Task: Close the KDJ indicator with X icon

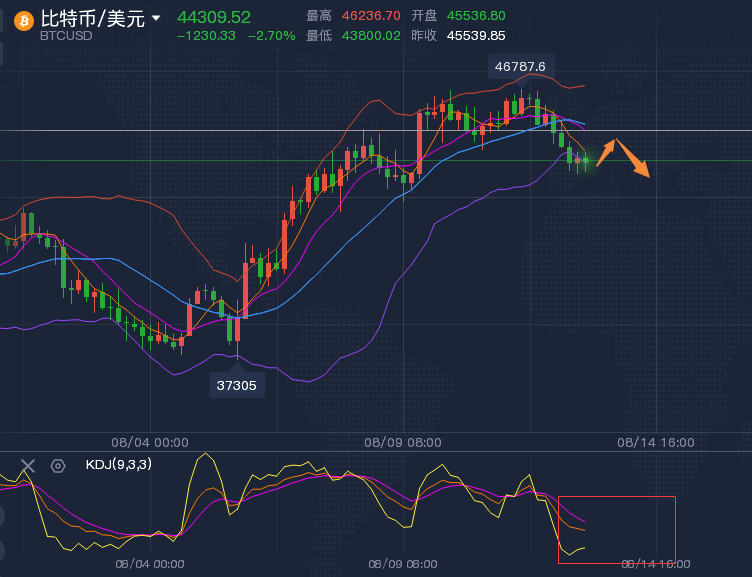Action: 28,465
